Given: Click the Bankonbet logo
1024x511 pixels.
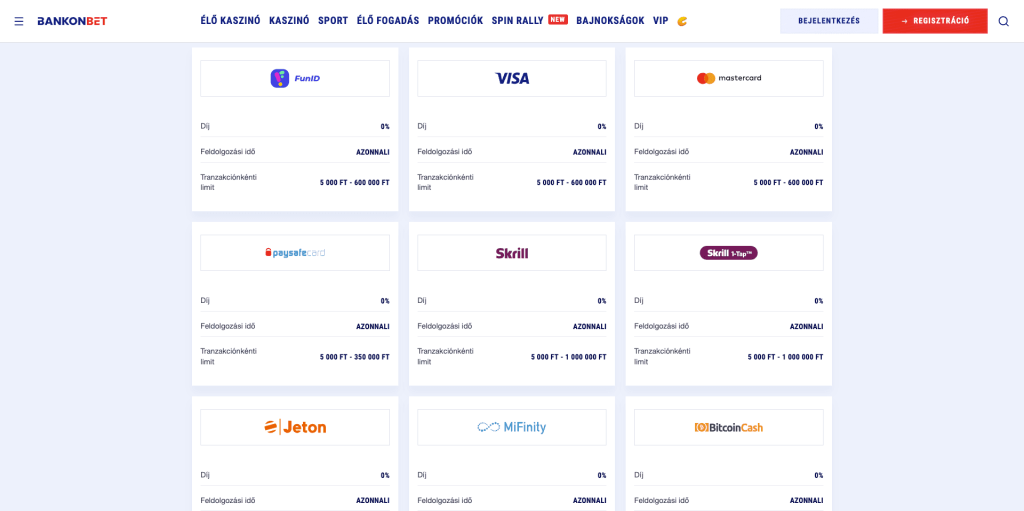Looking at the screenshot, I should click(72, 21).
